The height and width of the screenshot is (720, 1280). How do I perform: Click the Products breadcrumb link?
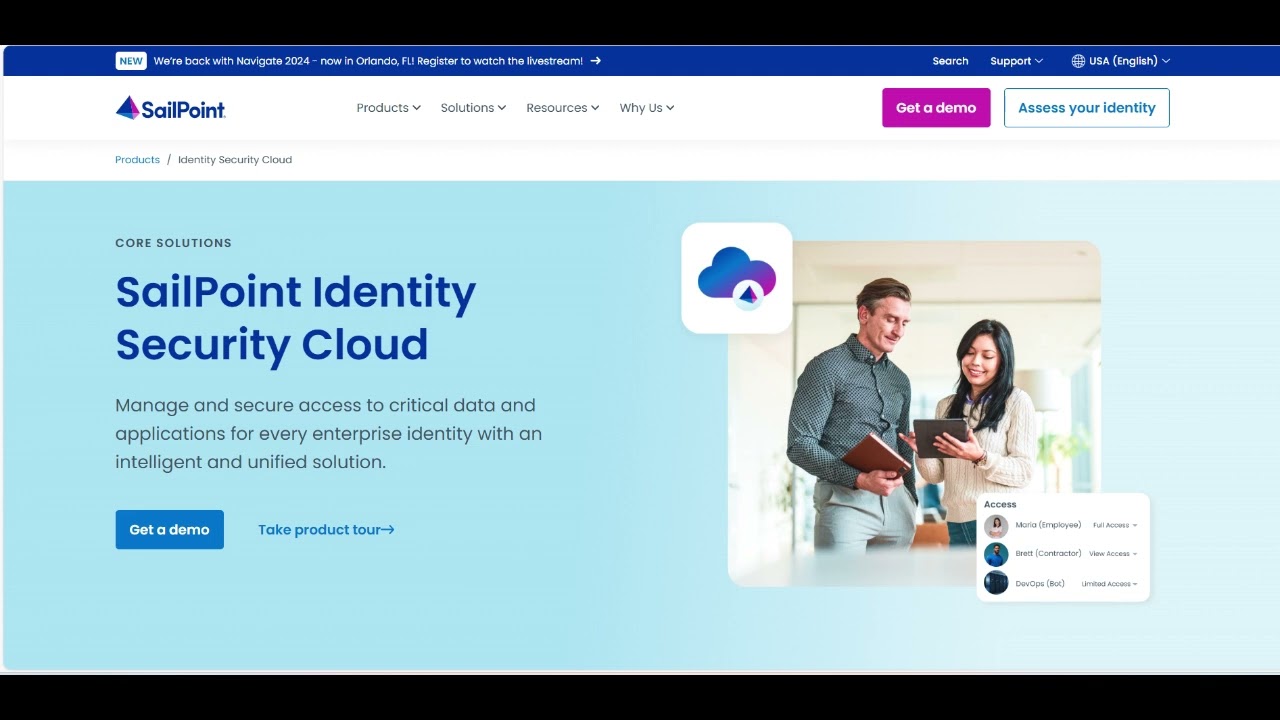coord(137,160)
